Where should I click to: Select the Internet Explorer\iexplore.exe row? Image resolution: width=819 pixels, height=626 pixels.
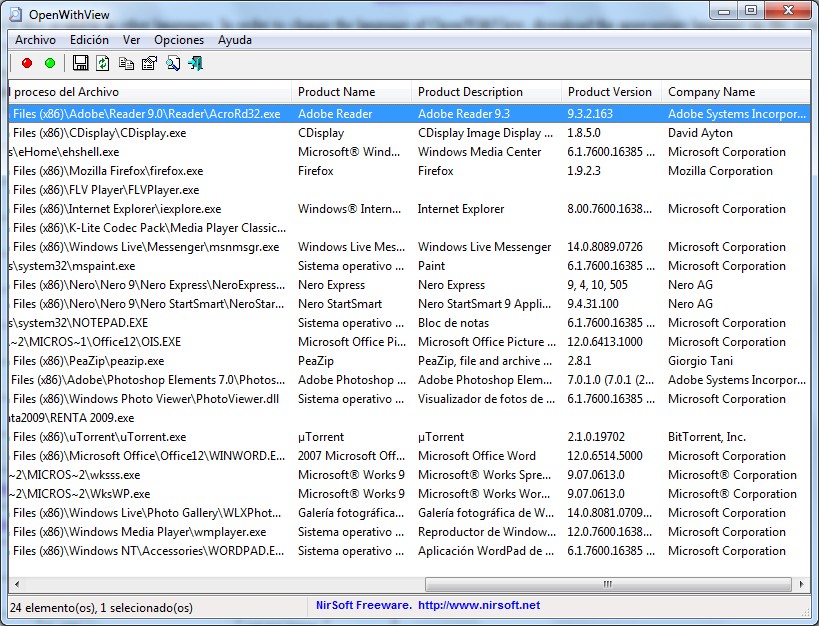(x=409, y=209)
